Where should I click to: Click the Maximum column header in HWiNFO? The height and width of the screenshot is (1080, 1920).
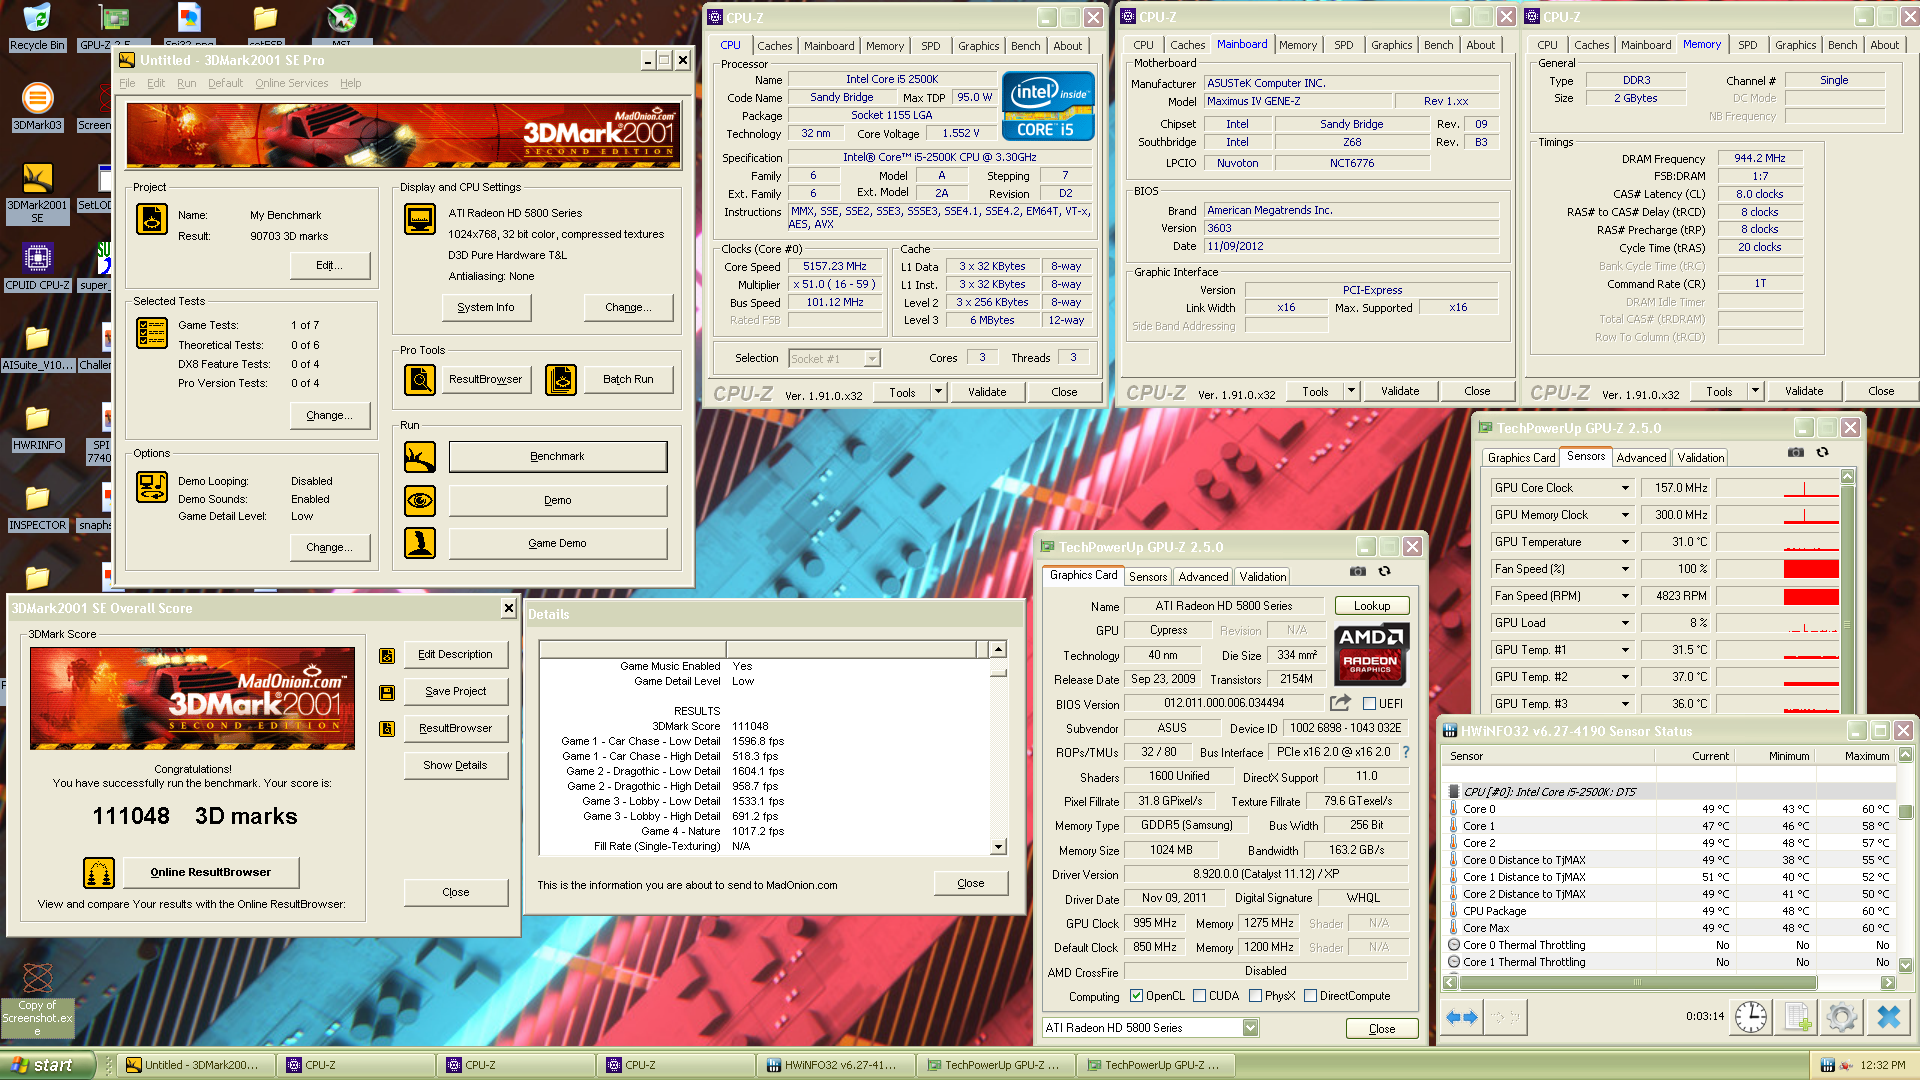(x=1856, y=756)
